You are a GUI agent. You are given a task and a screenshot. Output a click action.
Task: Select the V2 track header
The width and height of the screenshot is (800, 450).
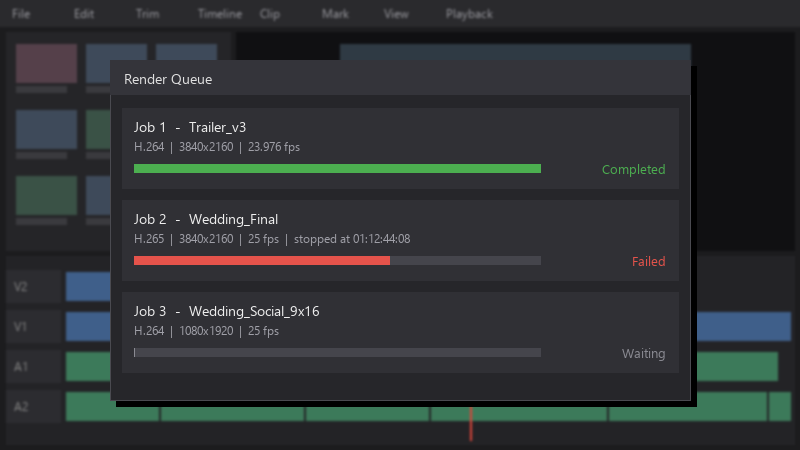click(34, 286)
